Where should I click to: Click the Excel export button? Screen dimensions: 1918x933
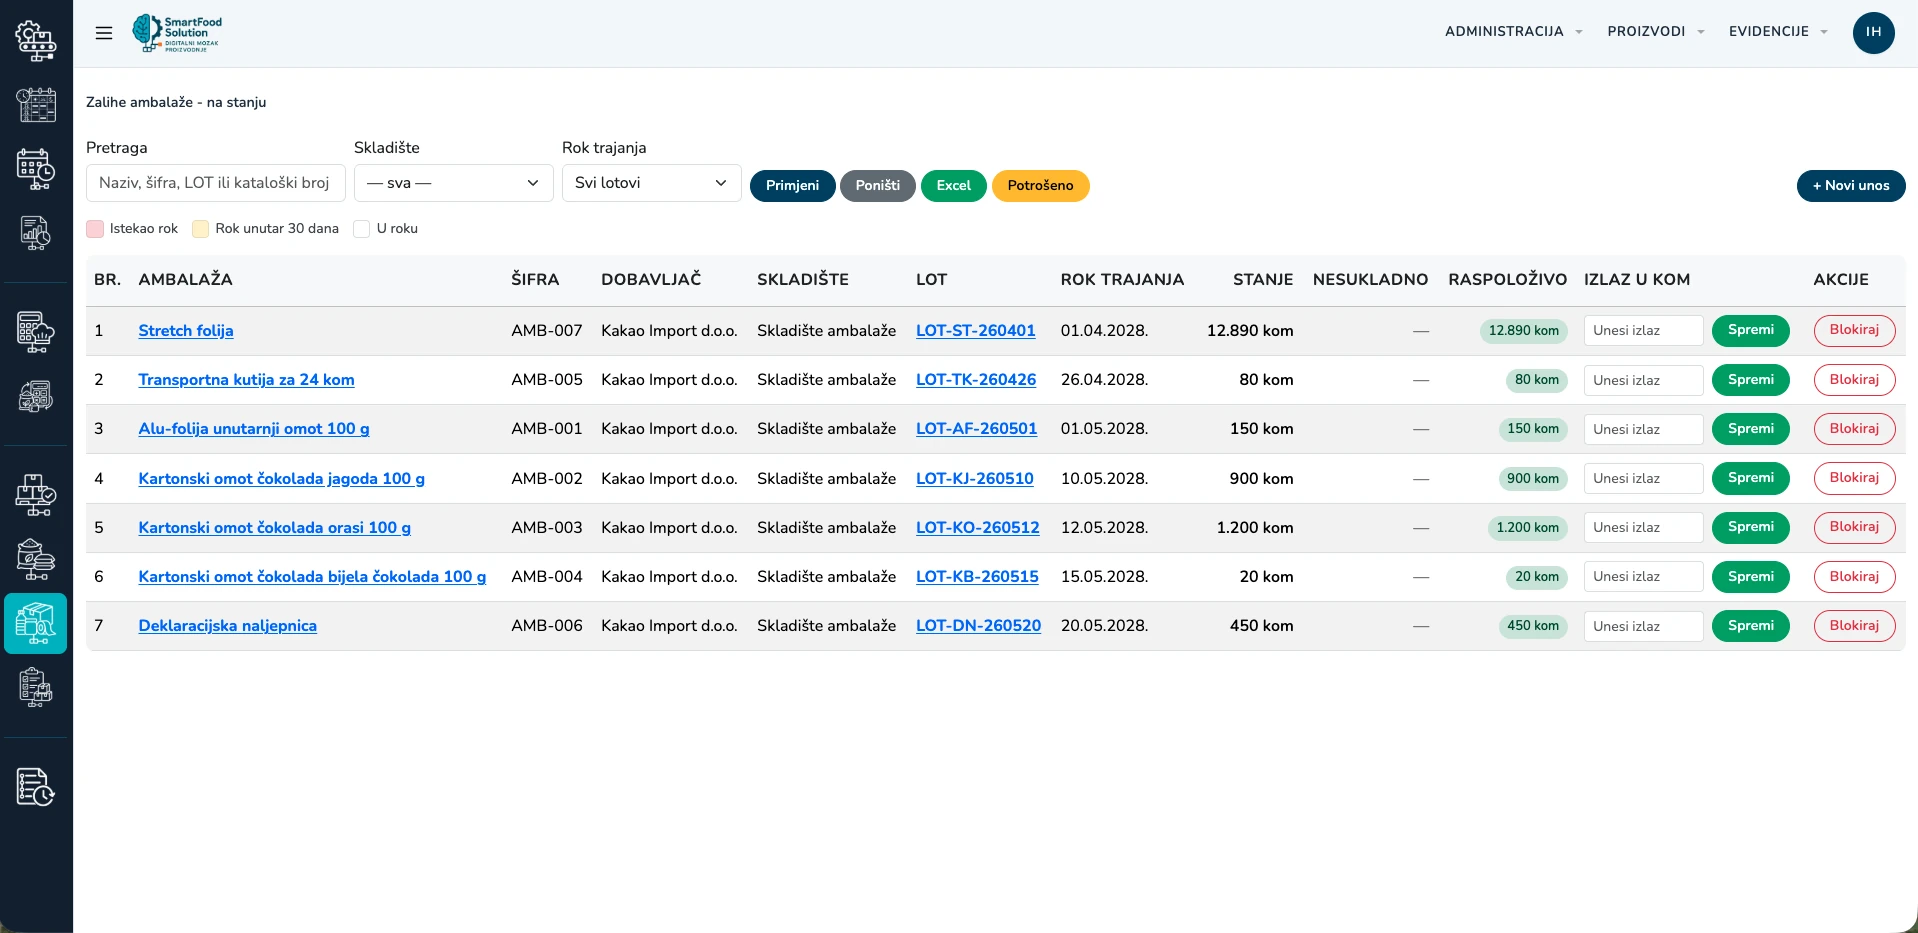[953, 186]
